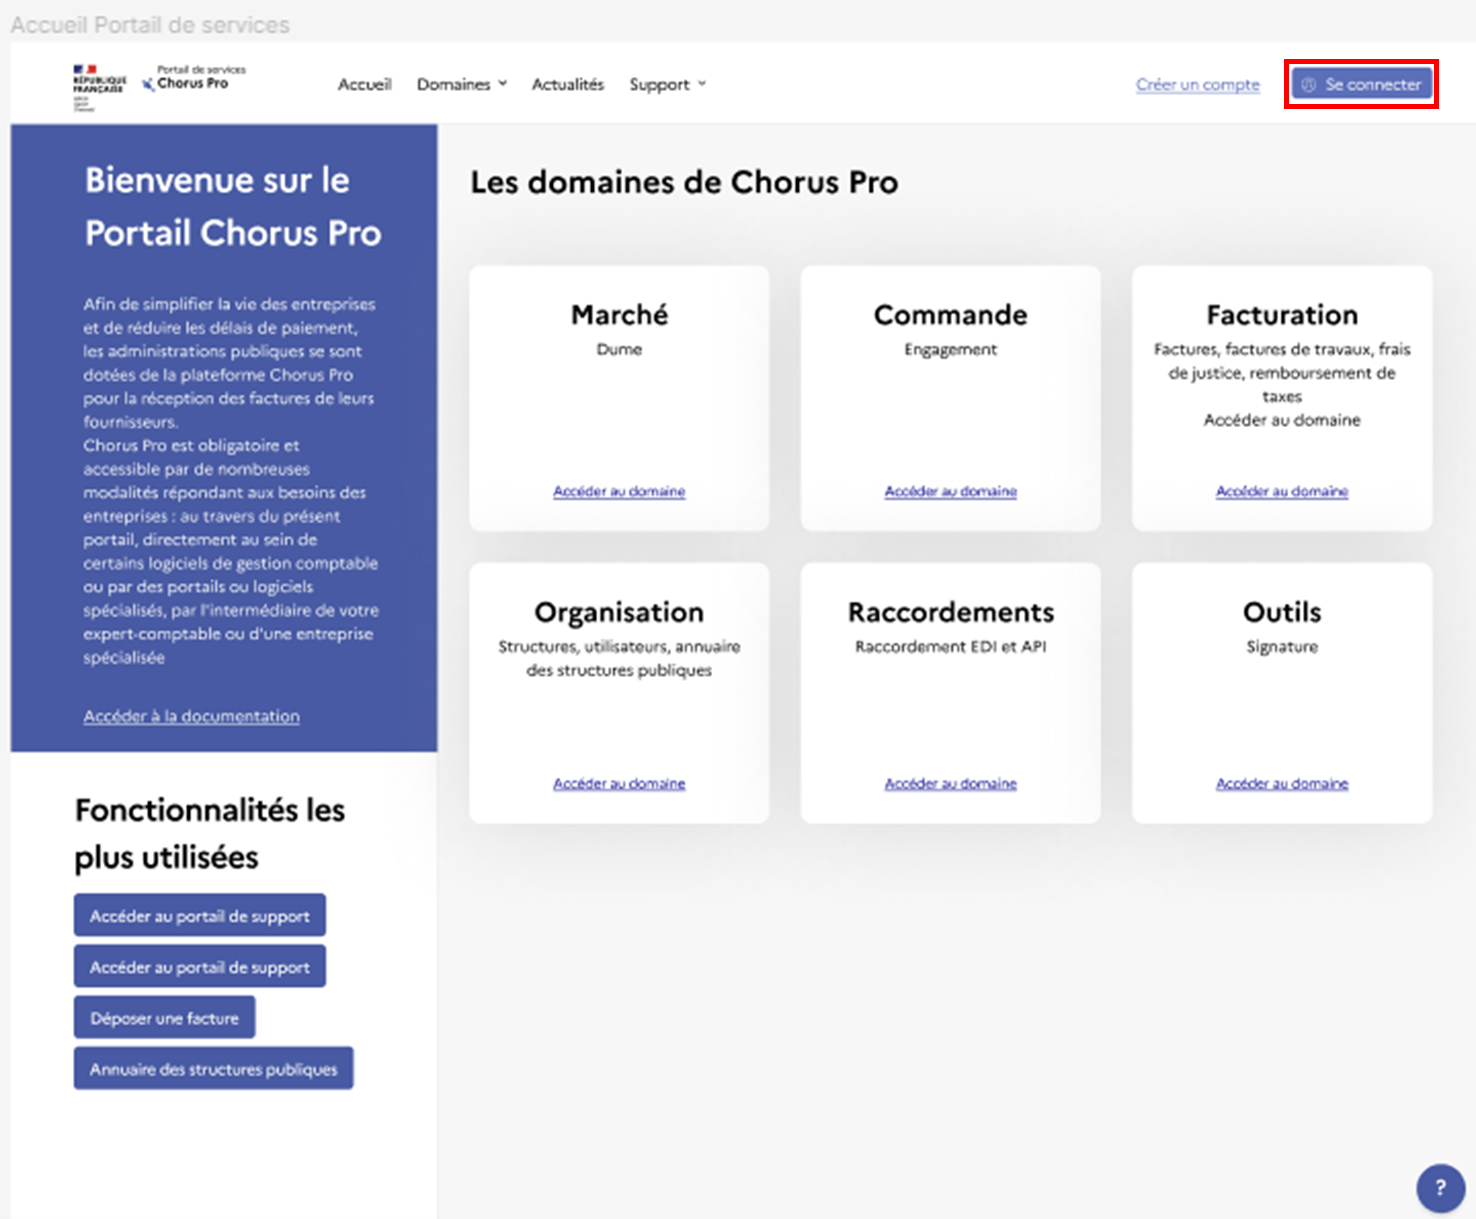Image resolution: width=1476 pixels, height=1219 pixels.
Task: Expand the Domaines dropdown menu
Action: 462,84
